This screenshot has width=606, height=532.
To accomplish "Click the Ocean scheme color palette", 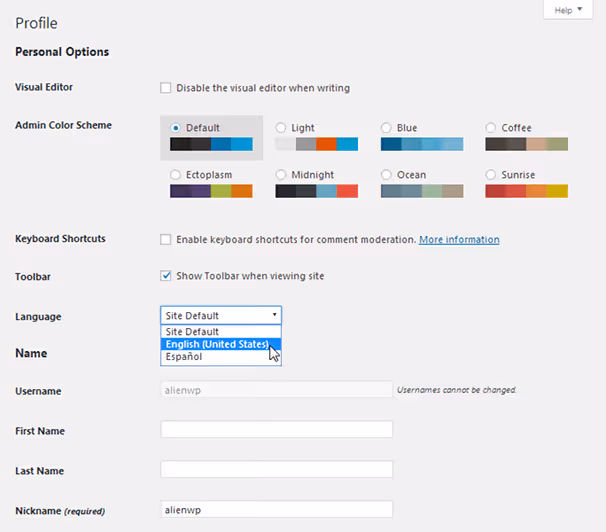I will click(422, 191).
